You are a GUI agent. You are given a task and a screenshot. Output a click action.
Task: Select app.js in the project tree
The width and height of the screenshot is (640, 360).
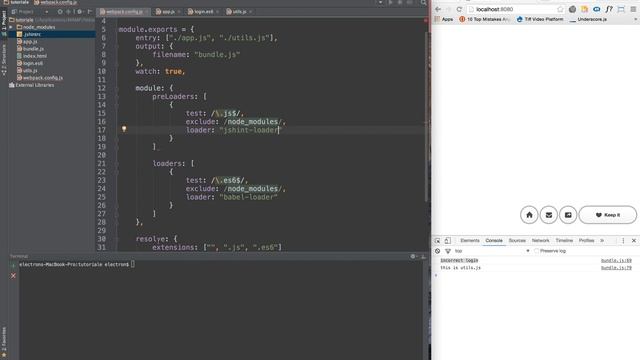pos(27,42)
